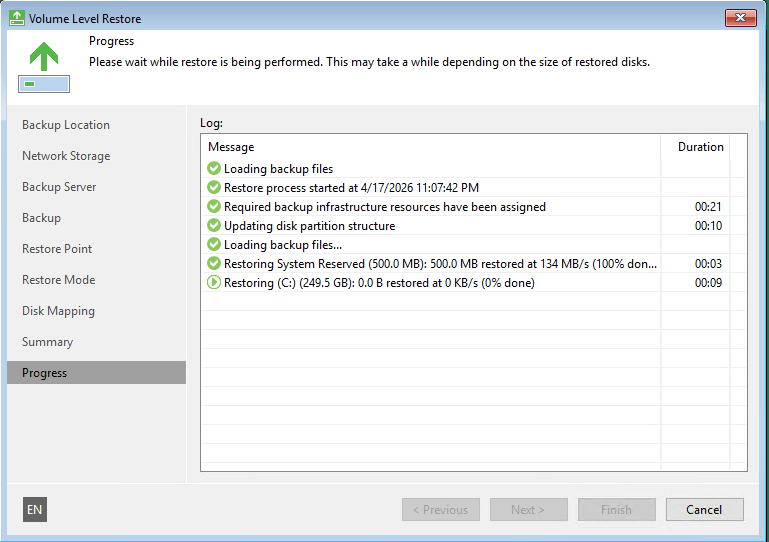Go to the Restore Point step
The image size is (769, 542).
[57, 249]
